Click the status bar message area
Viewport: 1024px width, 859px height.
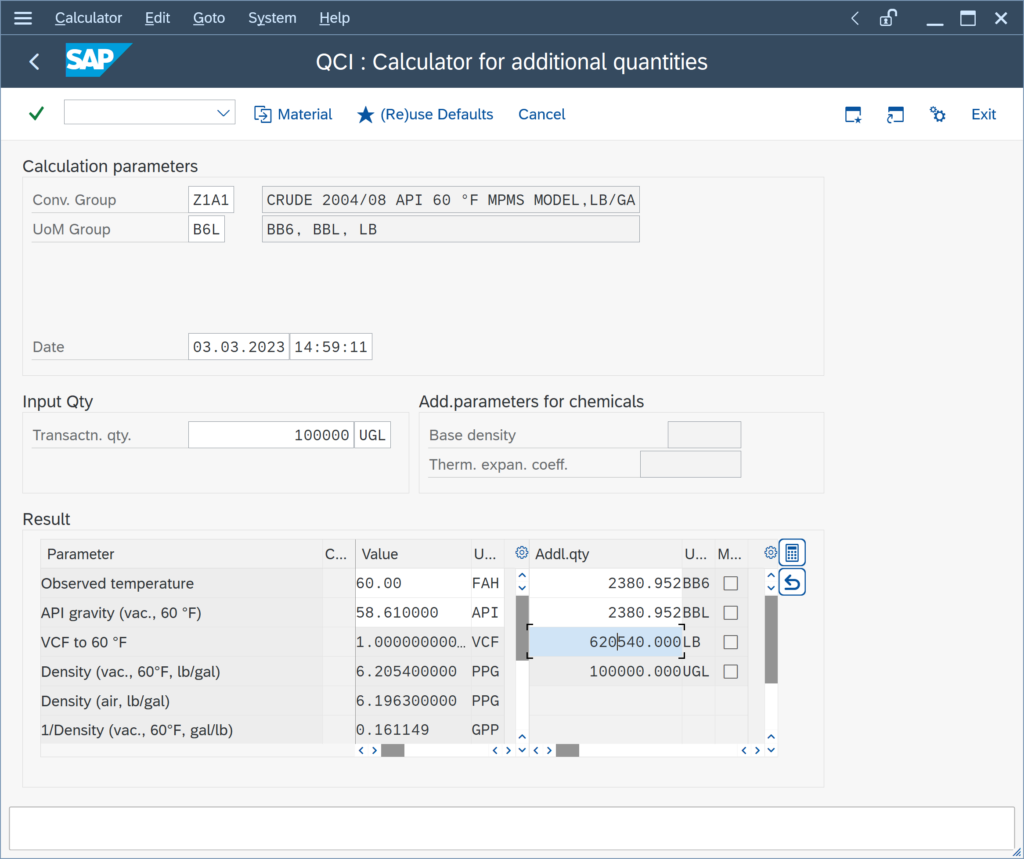[x=511, y=829]
